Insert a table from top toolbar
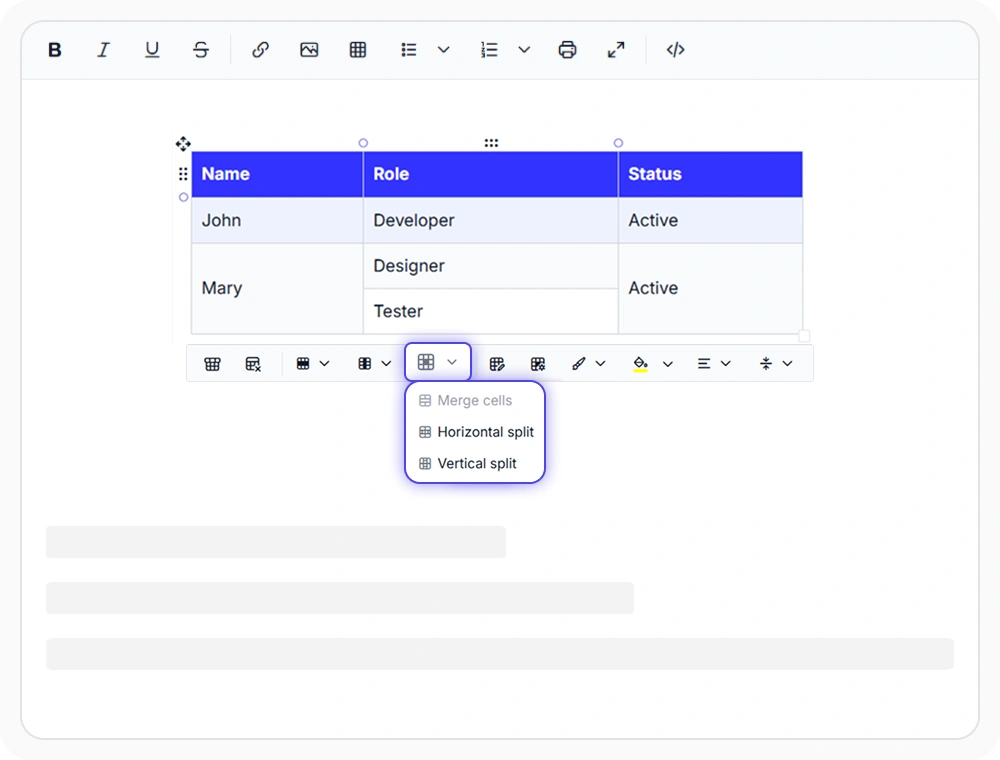The height and width of the screenshot is (760, 1000). (x=358, y=50)
